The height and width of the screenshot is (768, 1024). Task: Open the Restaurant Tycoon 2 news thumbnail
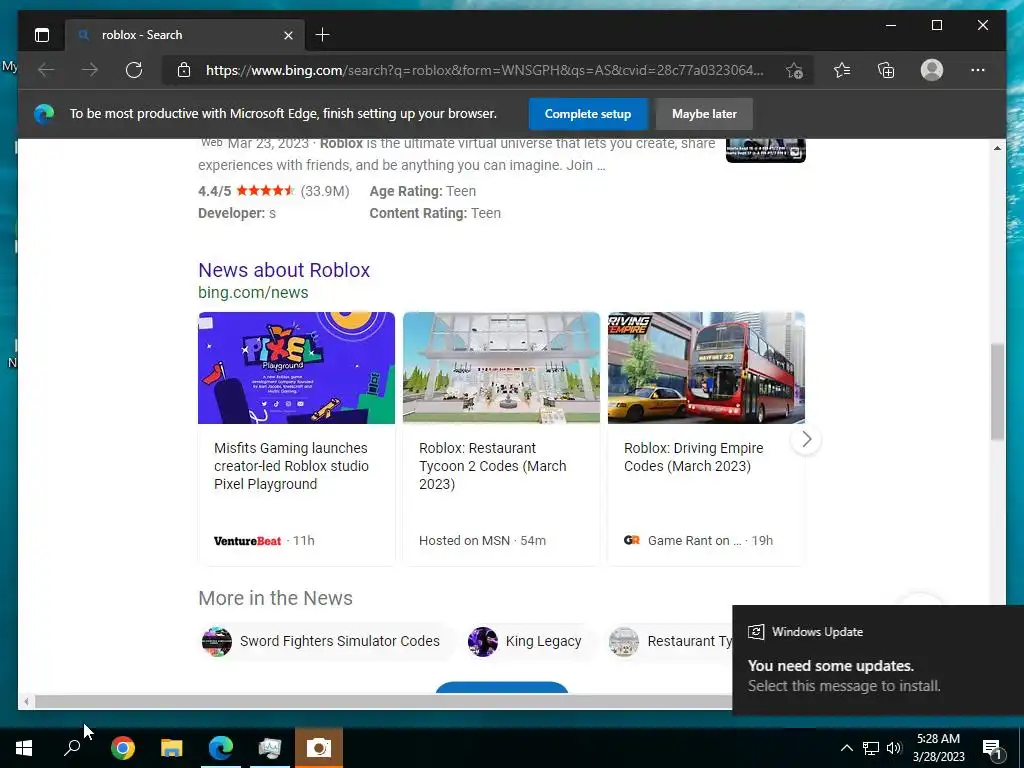(x=502, y=368)
